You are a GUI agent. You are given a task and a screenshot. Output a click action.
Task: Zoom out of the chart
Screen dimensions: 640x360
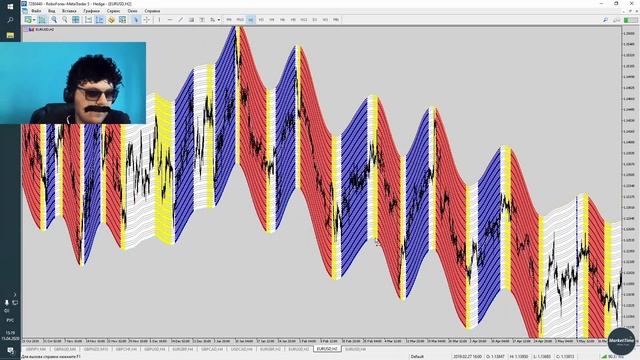click(64, 20)
